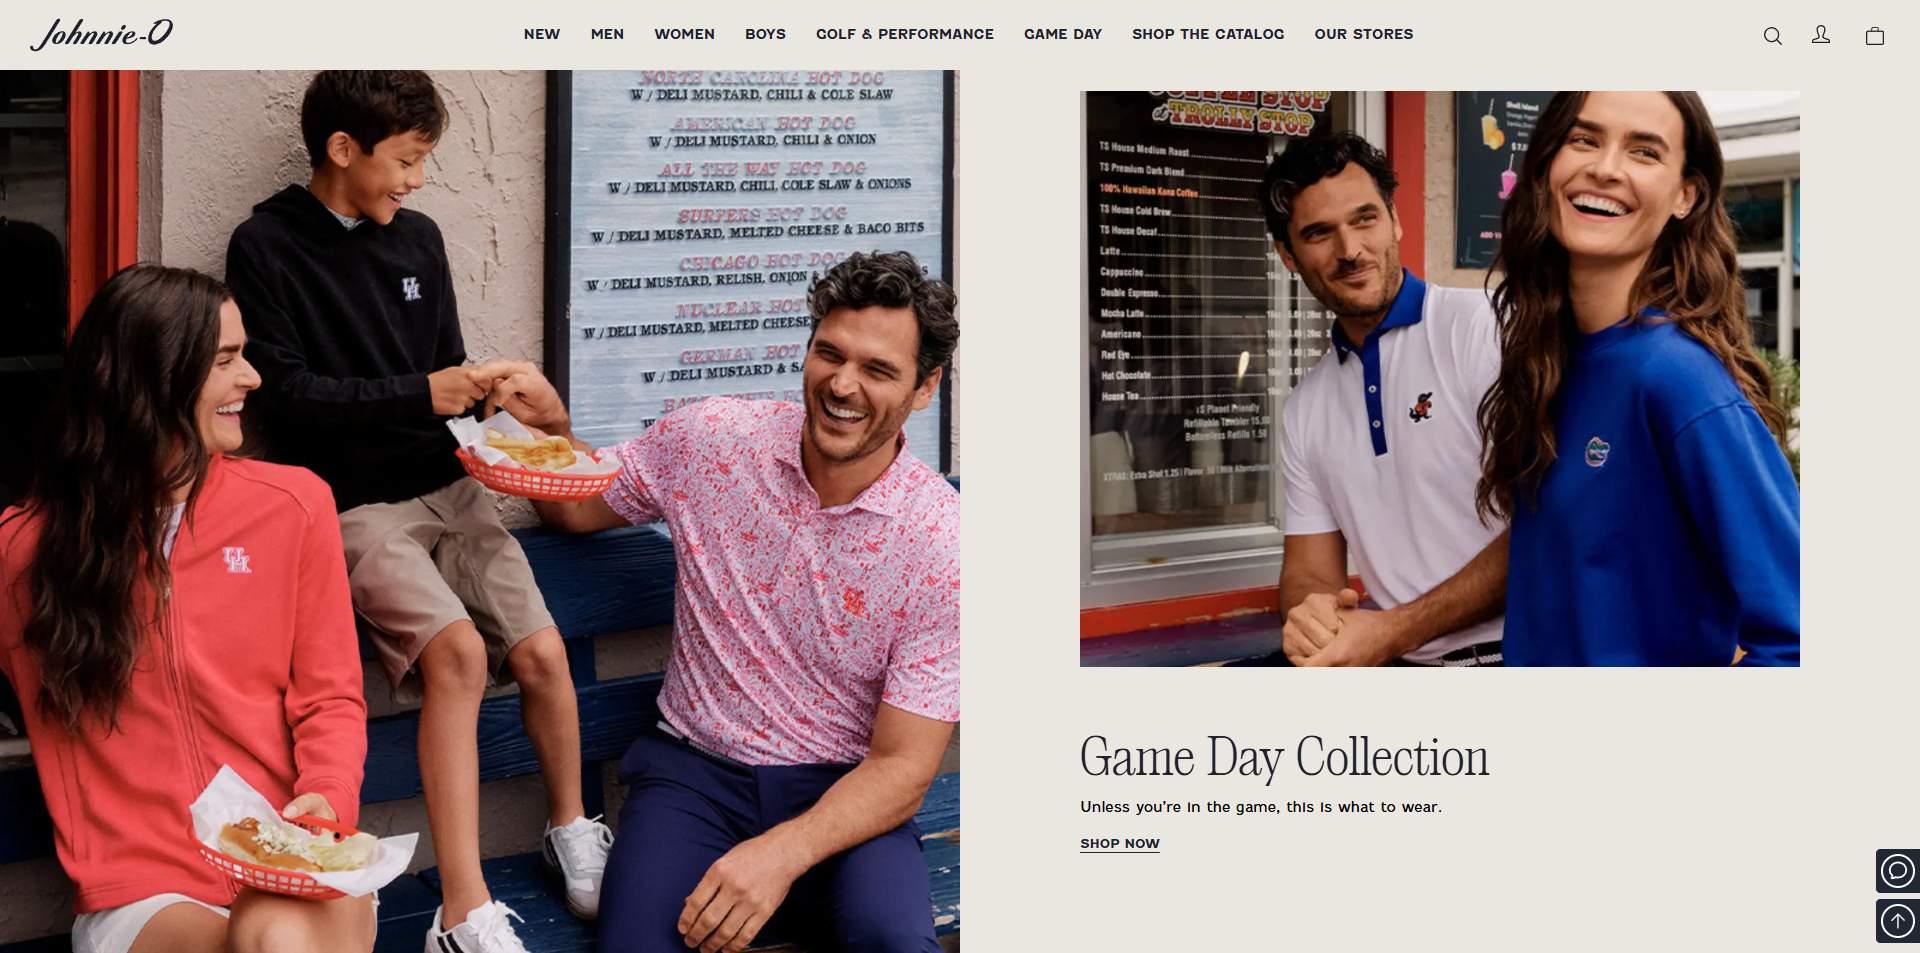Open the BOYS navigation menu
1920x953 pixels.
click(x=765, y=34)
